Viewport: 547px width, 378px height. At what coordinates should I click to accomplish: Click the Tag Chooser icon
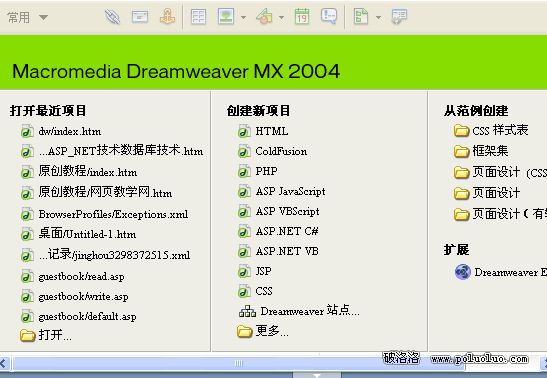tap(399, 16)
